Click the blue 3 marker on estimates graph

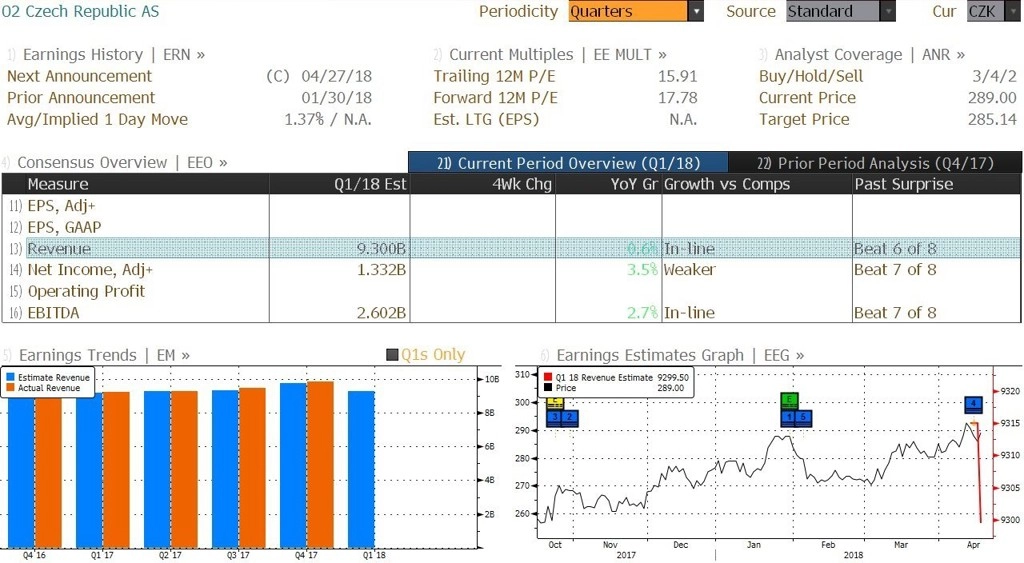coord(554,417)
